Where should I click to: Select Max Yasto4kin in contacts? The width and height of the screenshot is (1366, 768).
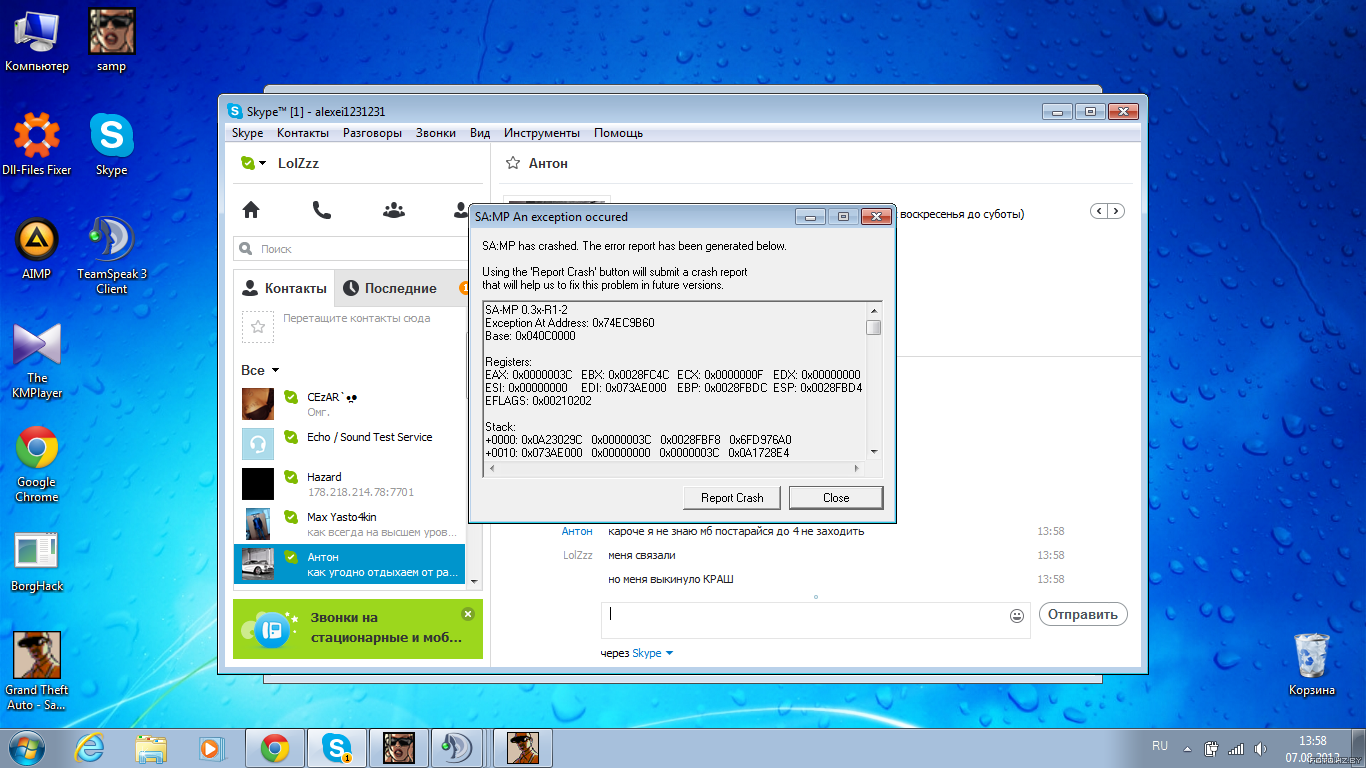(349, 524)
